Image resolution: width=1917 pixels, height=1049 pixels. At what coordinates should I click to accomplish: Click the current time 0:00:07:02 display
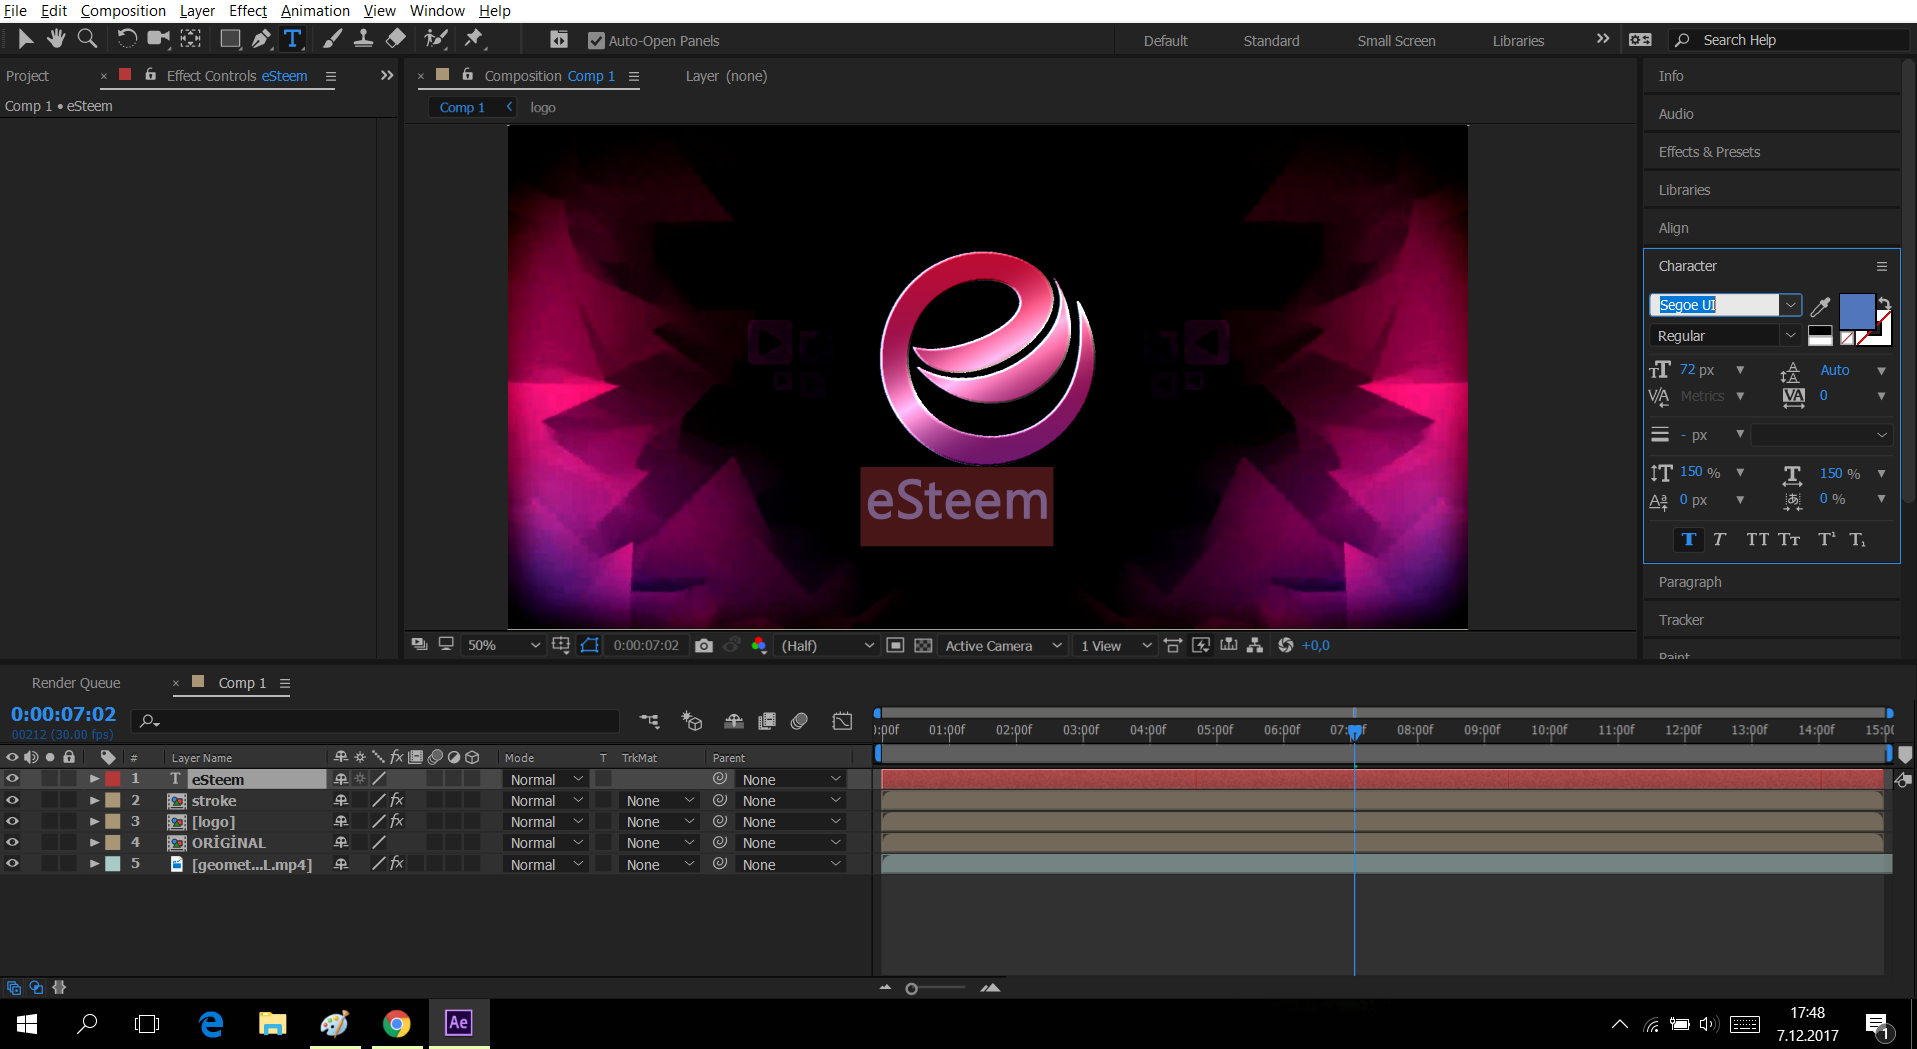point(63,714)
